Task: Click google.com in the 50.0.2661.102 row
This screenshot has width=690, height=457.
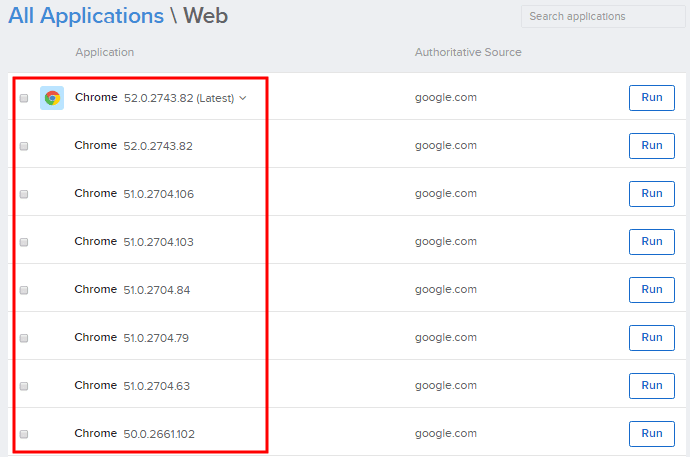Action: (x=446, y=434)
